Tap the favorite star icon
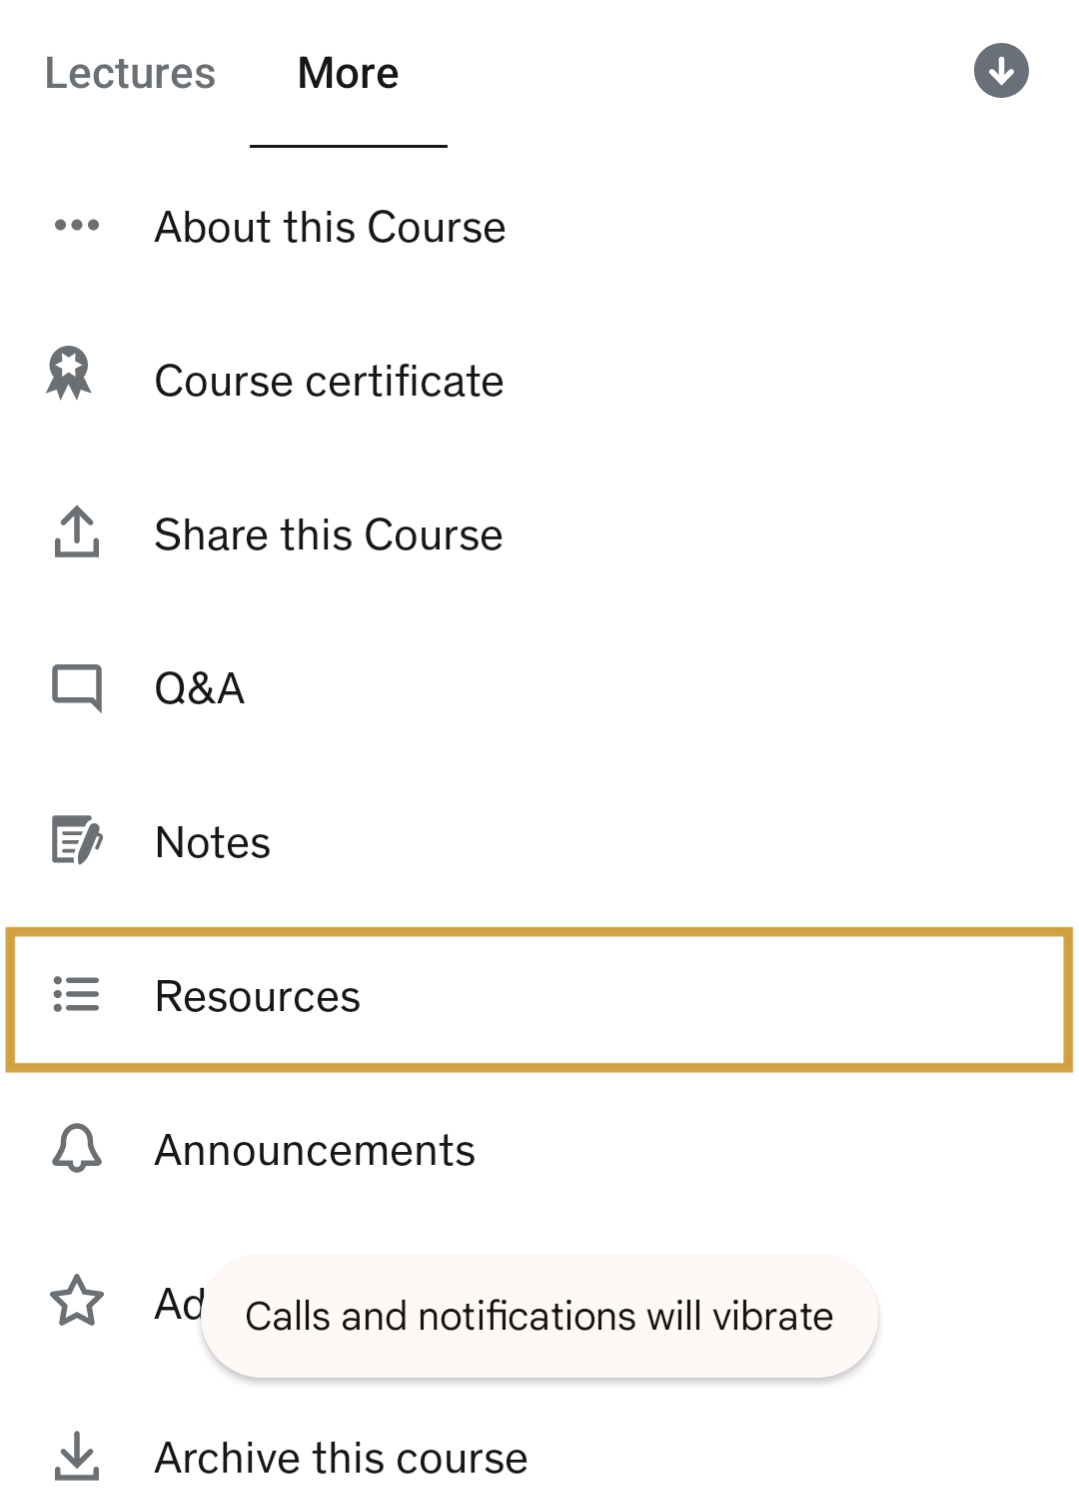This screenshot has height=1498, width=1079. [77, 1301]
